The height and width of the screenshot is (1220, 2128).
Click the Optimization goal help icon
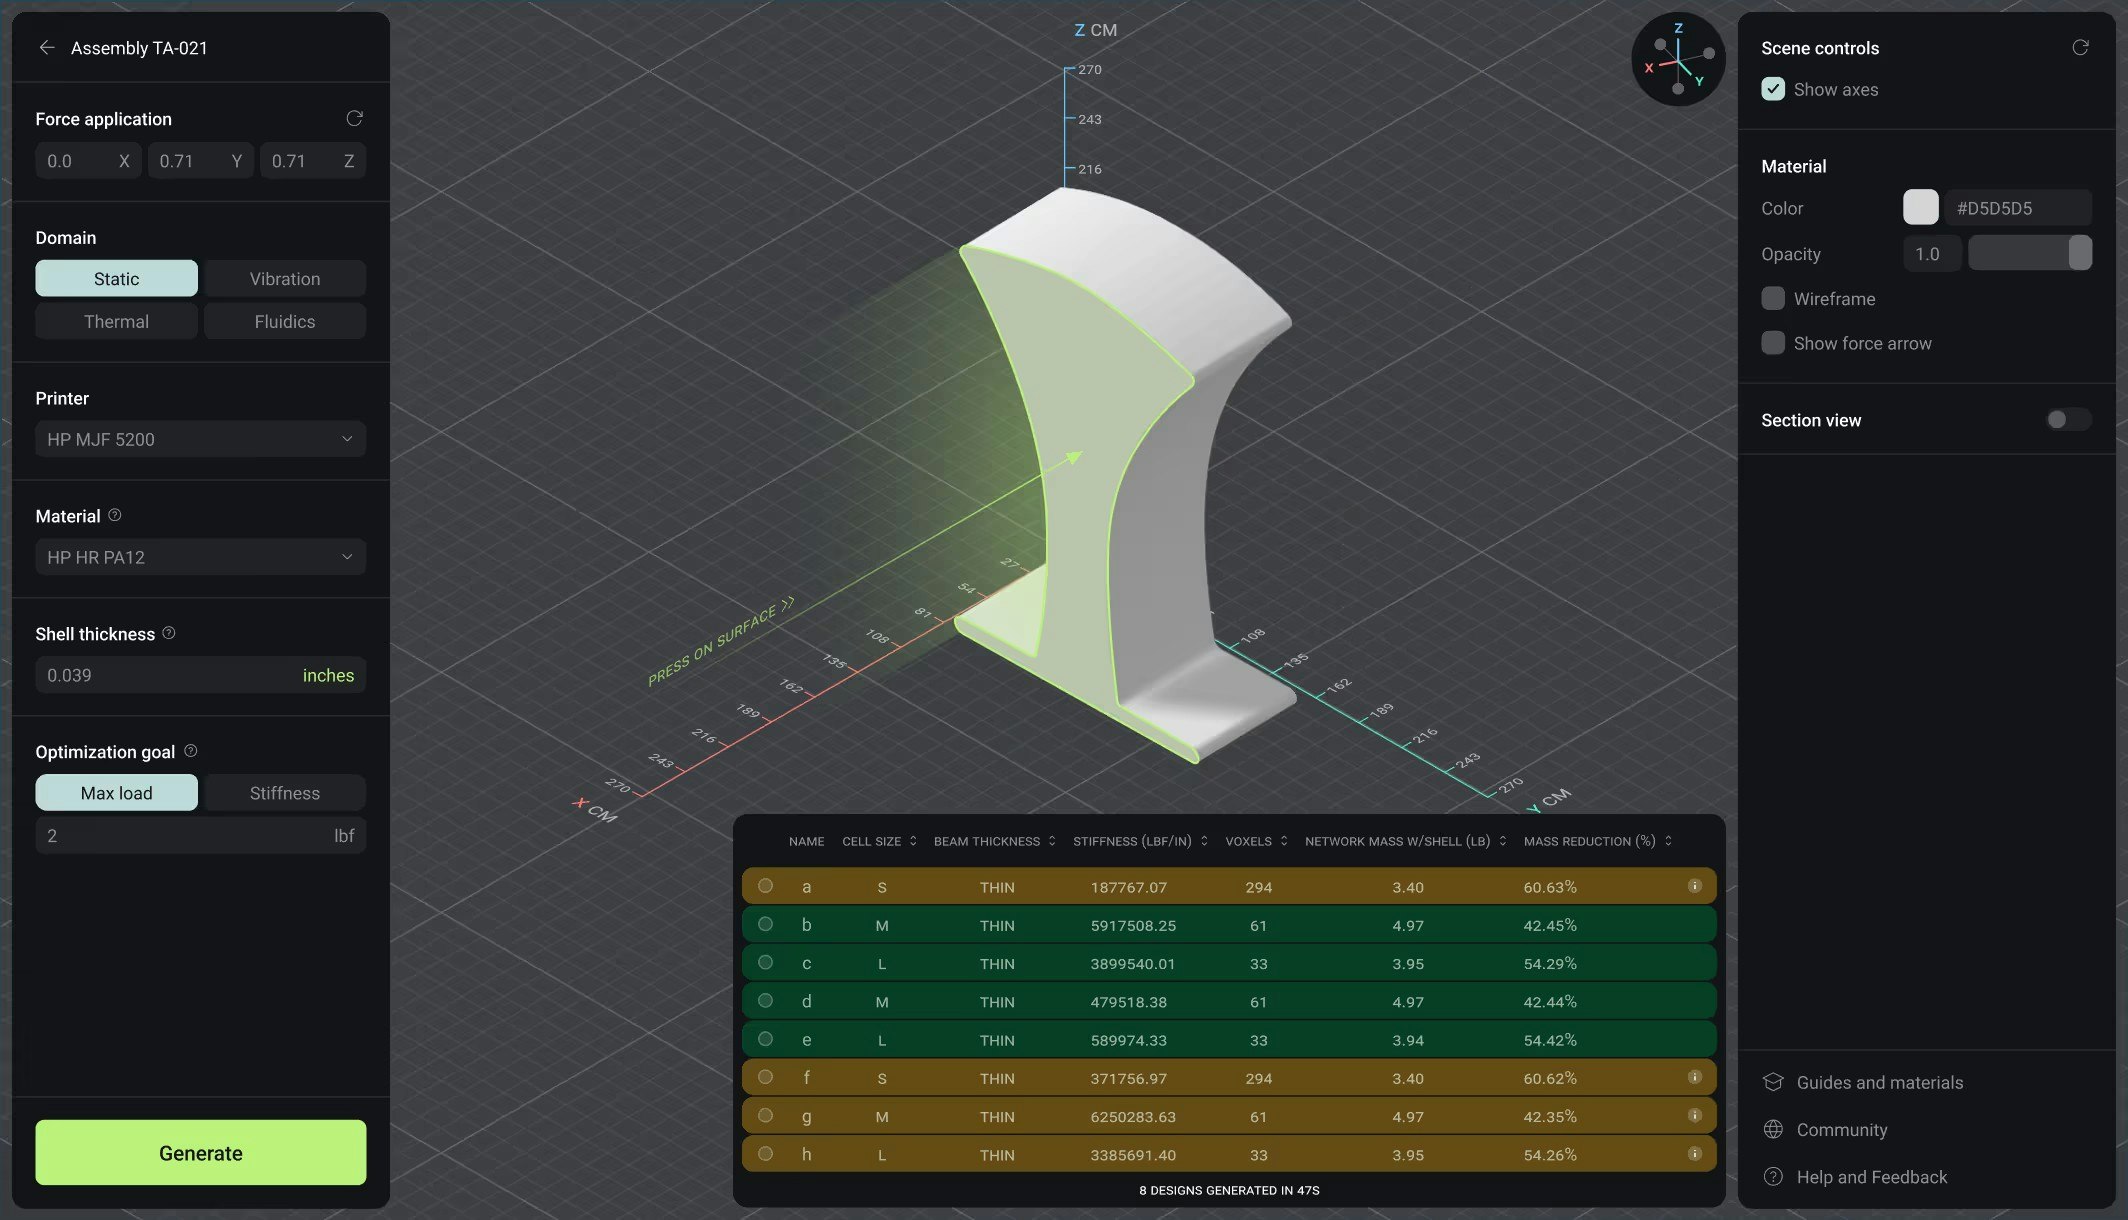[x=191, y=751]
